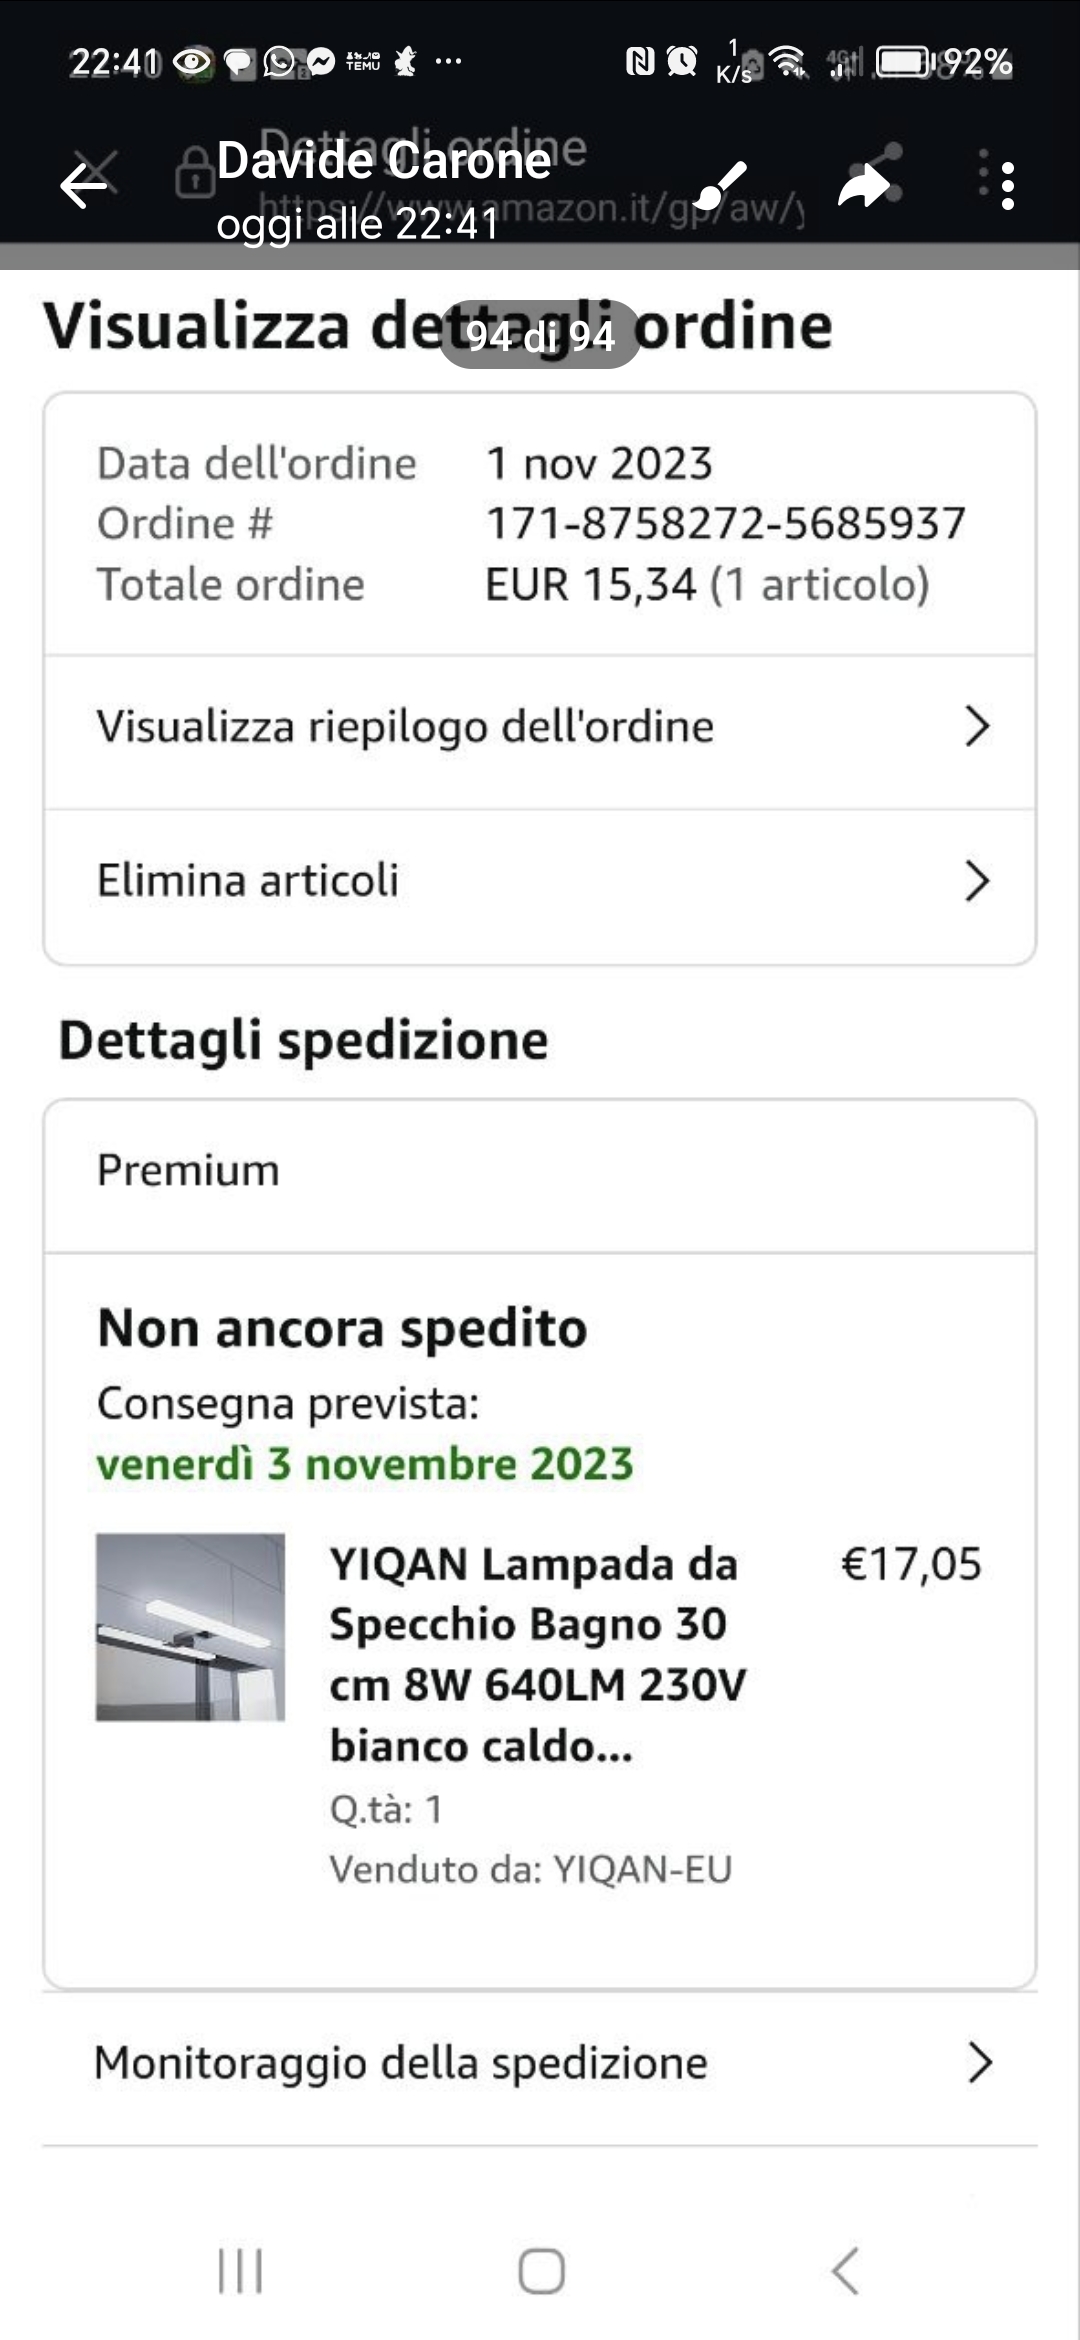The image size is (1080, 2340).
Task: Tap the 94 di 94 counter badge
Action: pos(540,336)
